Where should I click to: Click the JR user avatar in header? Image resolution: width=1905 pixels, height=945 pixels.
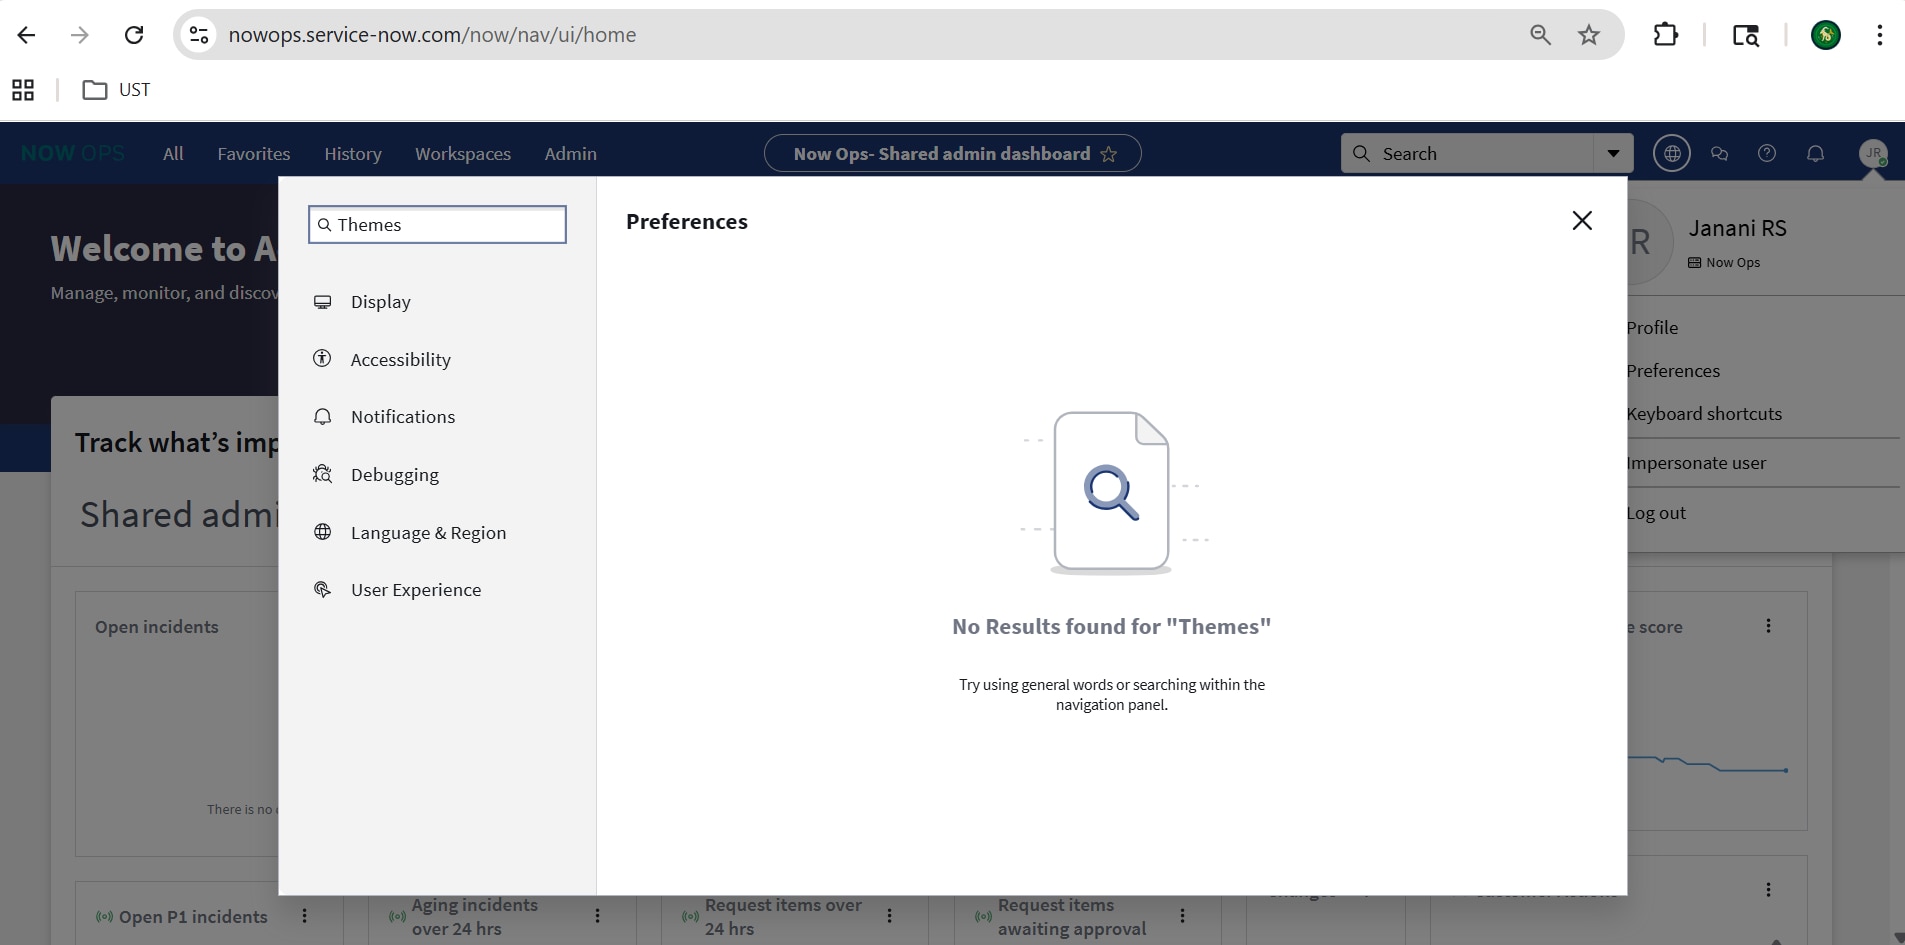click(x=1873, y=153)
